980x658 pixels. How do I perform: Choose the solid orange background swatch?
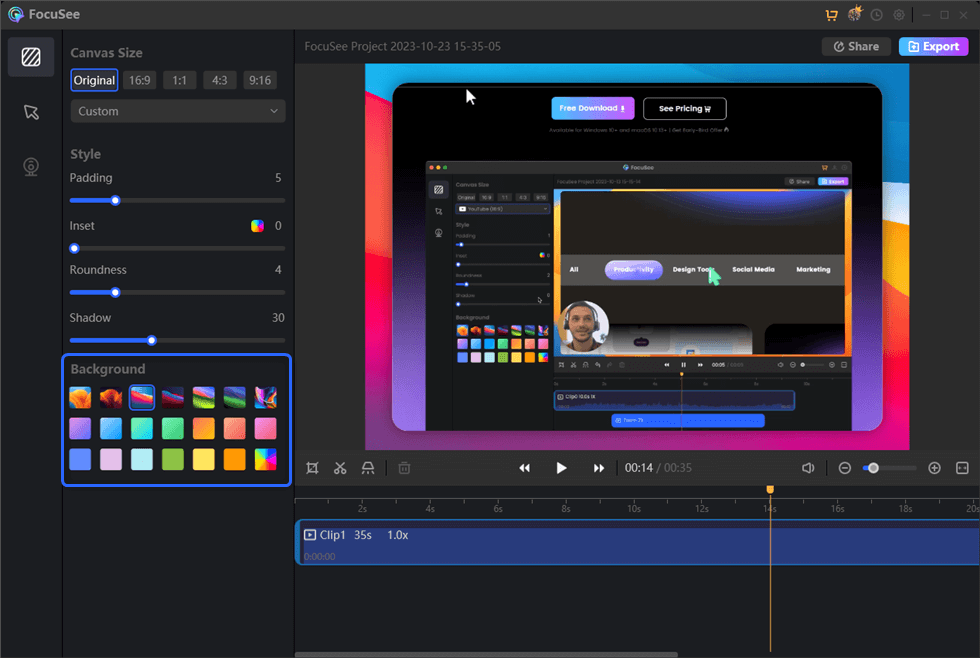coord(234,459)
